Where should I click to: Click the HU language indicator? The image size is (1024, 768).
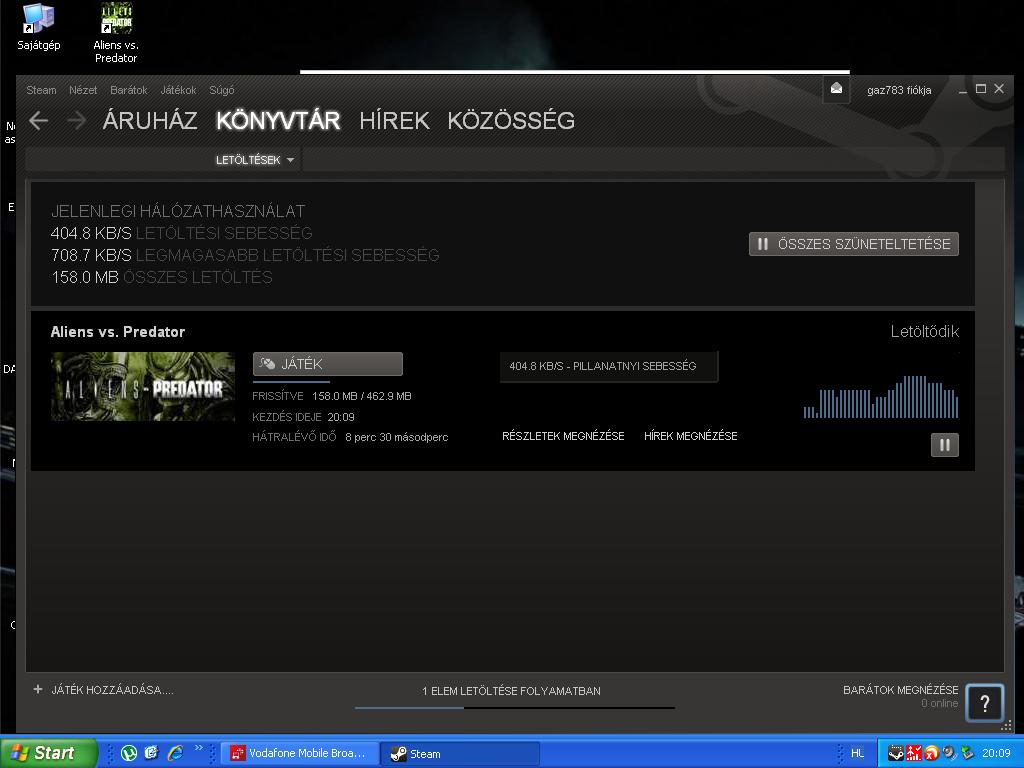857,753
